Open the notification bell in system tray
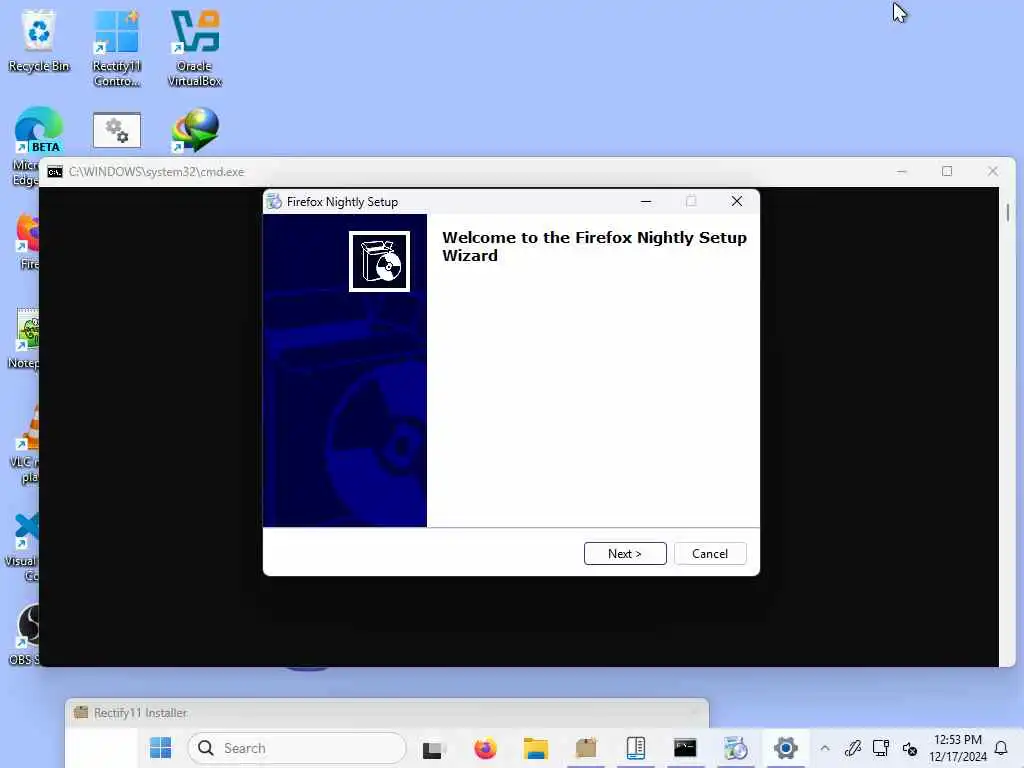Screen dimensions: 1024x768 click(1001, 748)
